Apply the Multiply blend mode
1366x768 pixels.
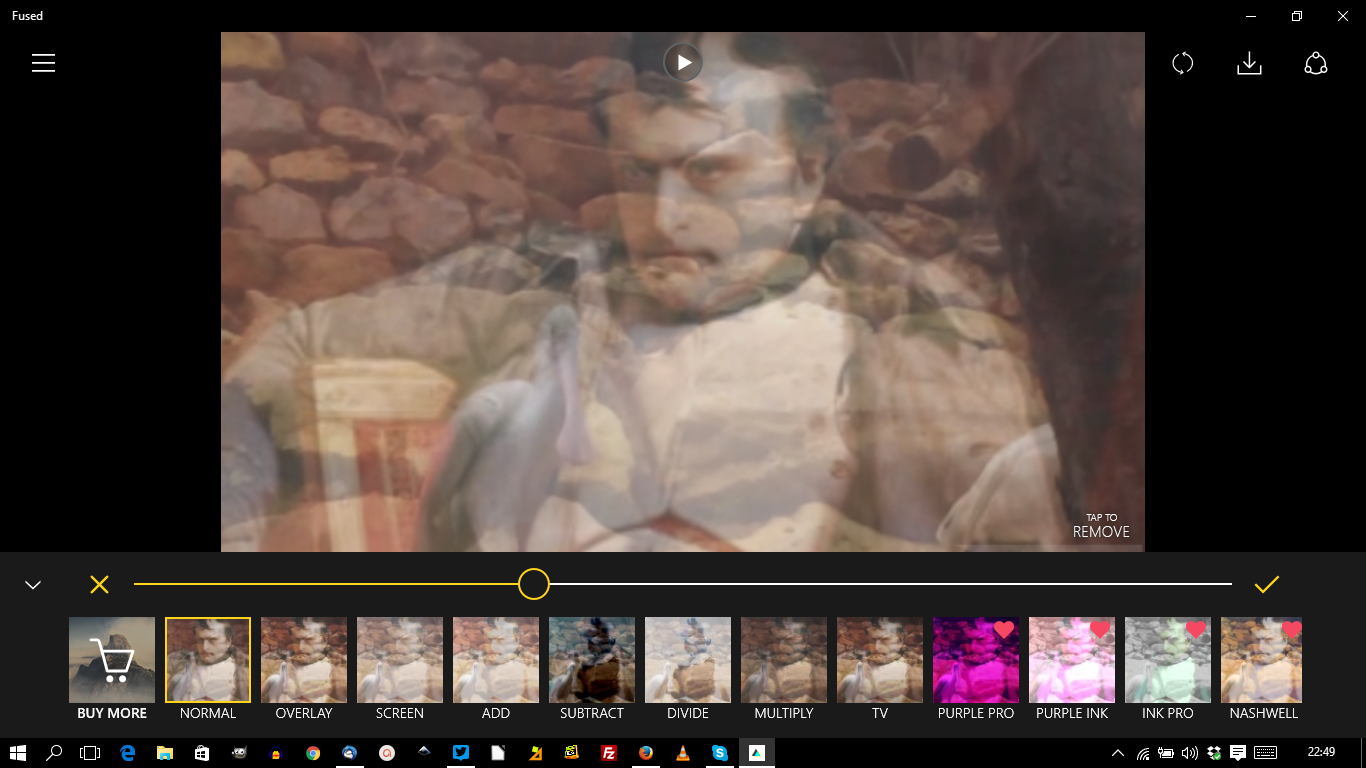click(784, 660)
